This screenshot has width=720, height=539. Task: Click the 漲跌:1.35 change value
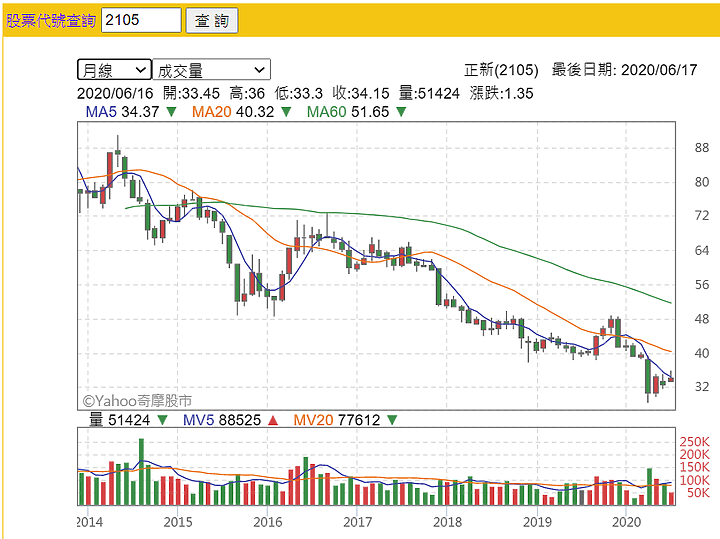pyautogui.click(x=501, y=93)
